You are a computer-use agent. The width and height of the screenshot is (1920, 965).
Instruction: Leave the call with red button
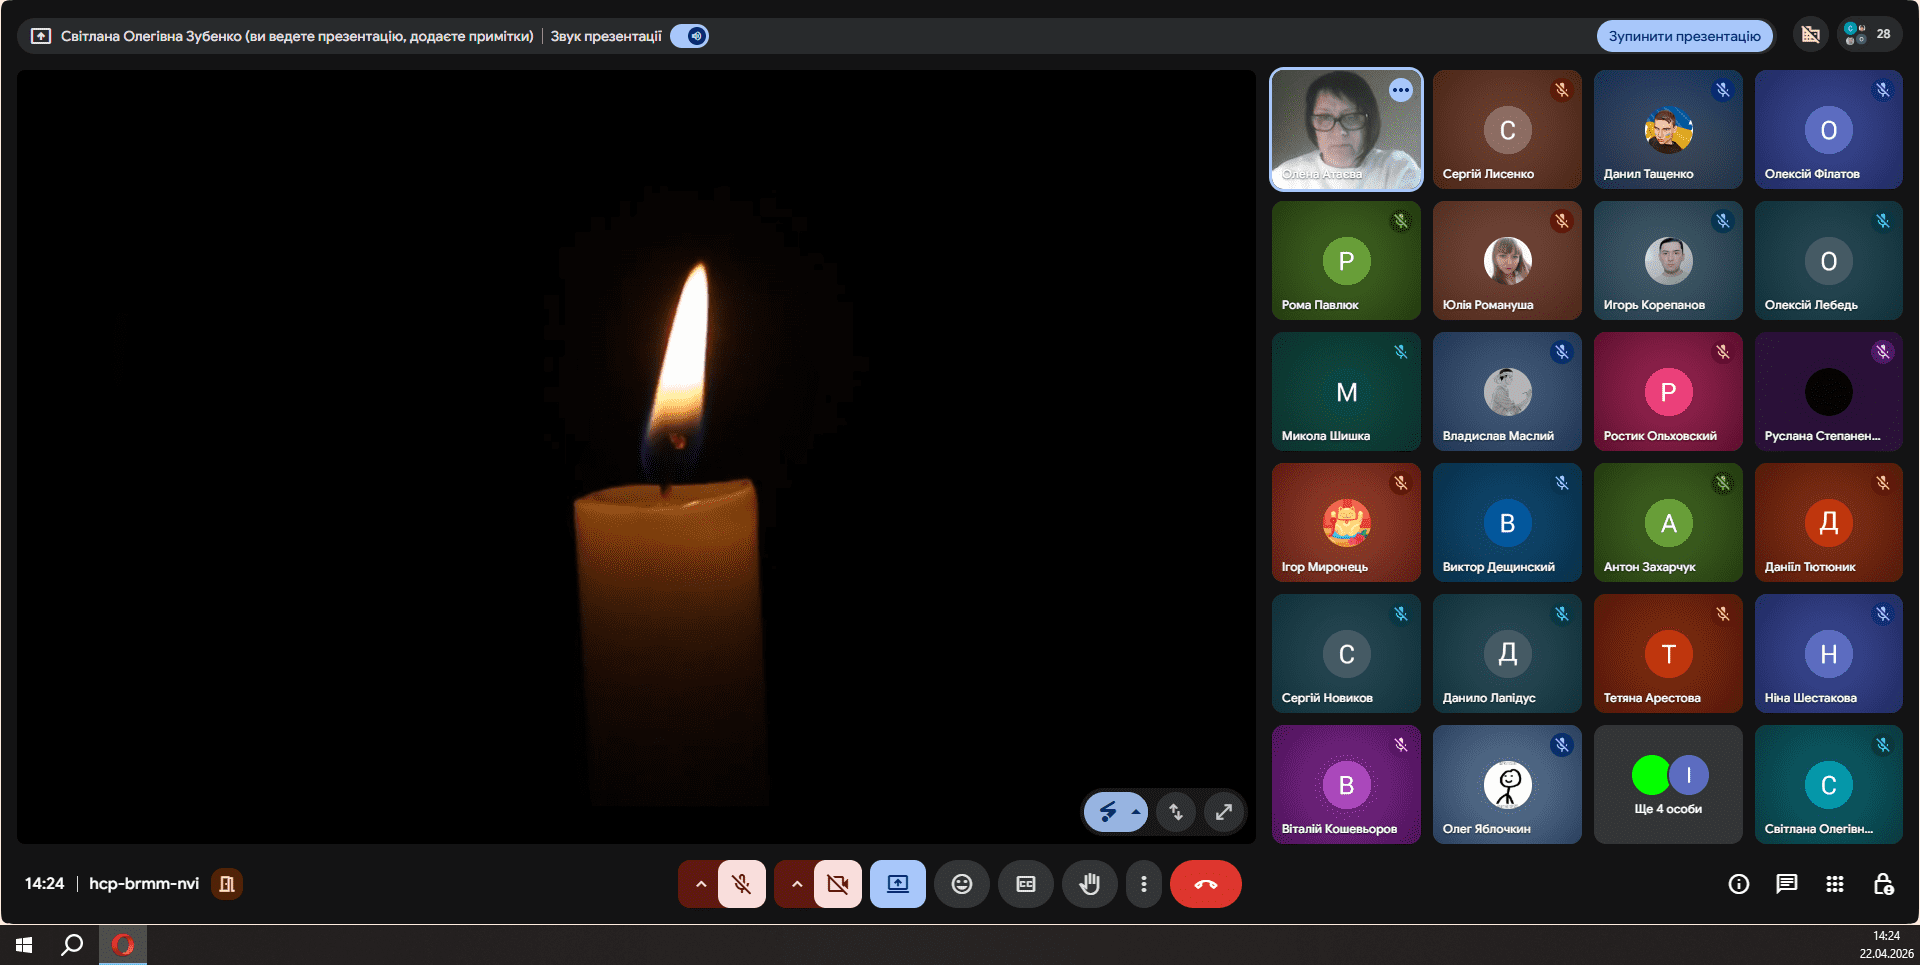coord(1205,884)
